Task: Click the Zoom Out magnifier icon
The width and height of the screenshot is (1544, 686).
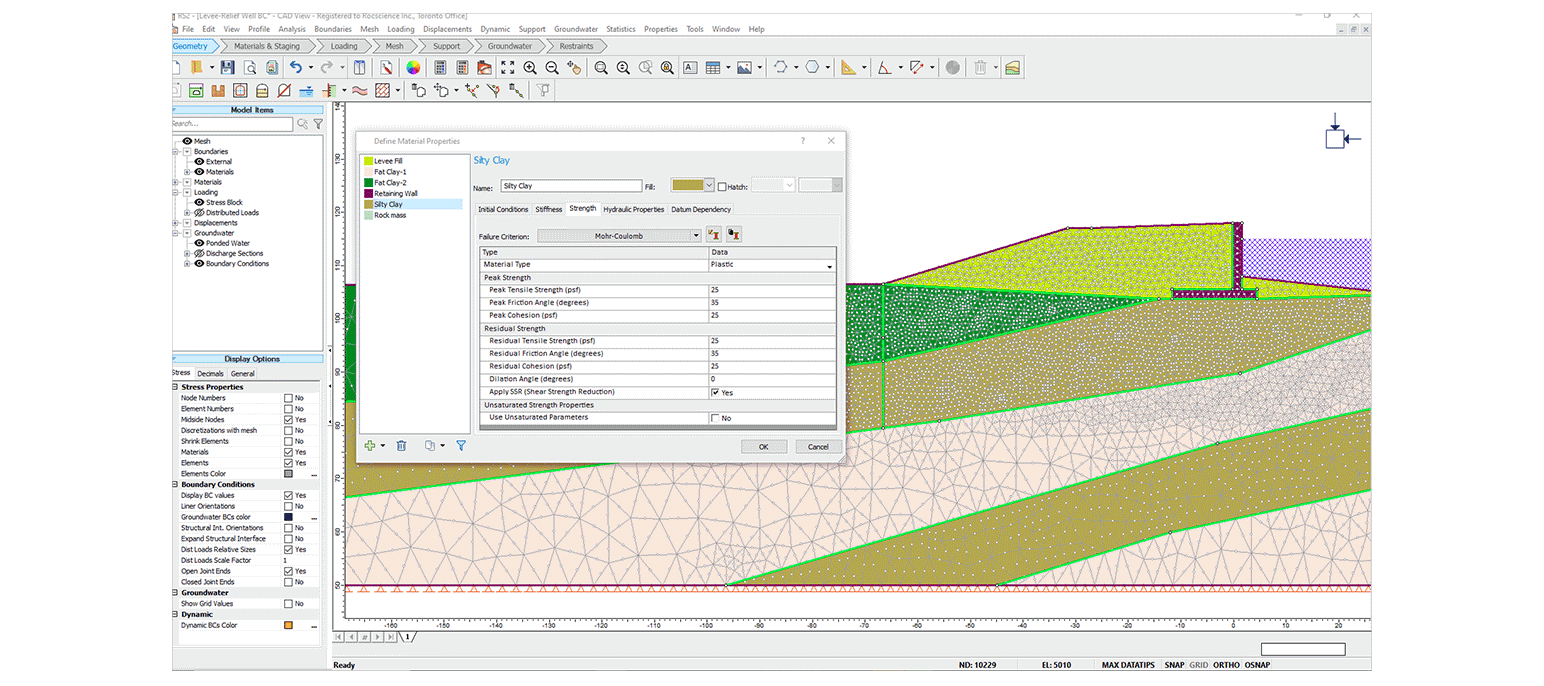Action: click(551, 67)
